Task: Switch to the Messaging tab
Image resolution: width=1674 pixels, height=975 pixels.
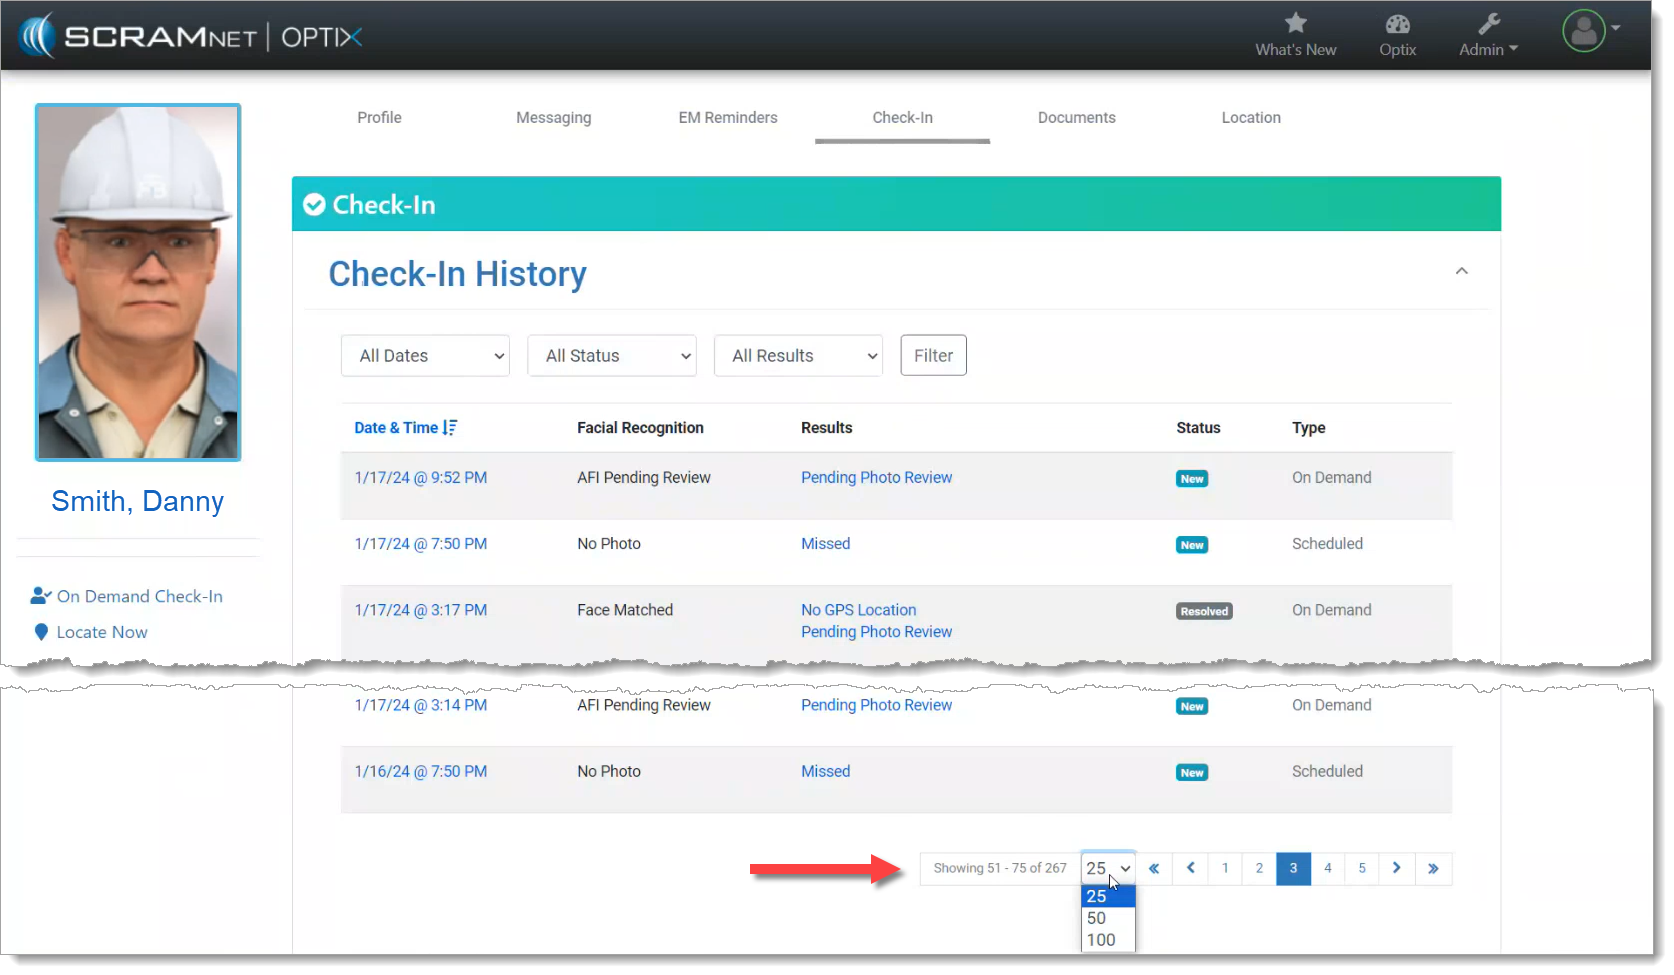Action: pyautogui.click(x=553, y=118)
